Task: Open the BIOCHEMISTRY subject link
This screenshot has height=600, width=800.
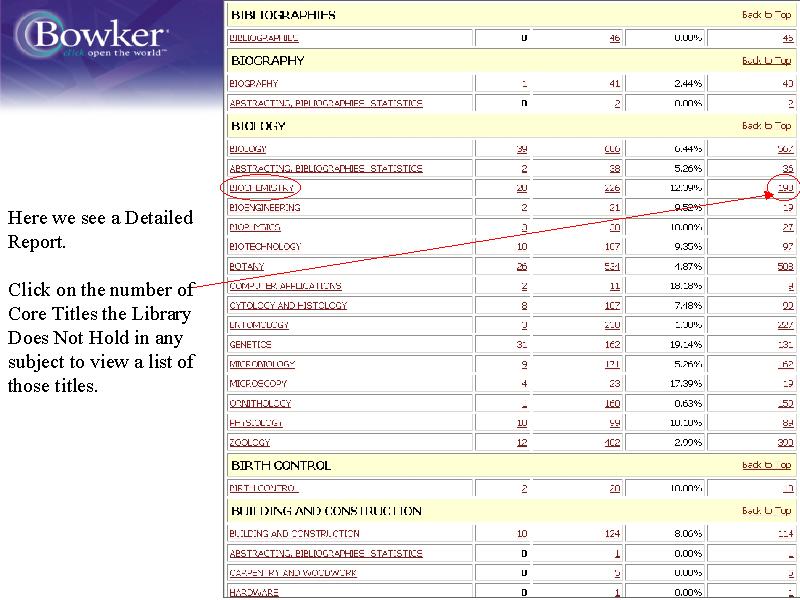Action: 261,188
